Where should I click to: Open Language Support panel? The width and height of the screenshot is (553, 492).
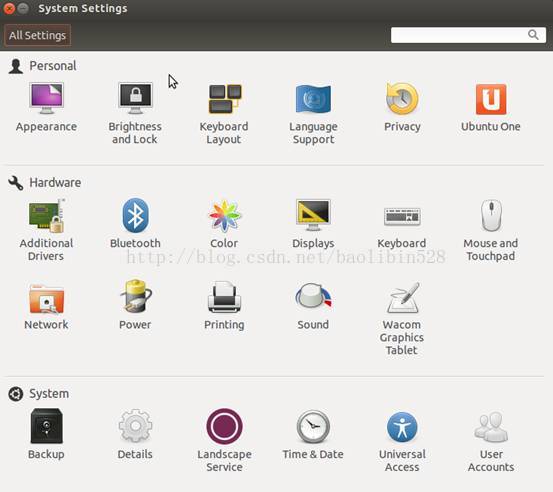(x=313, y=113)
